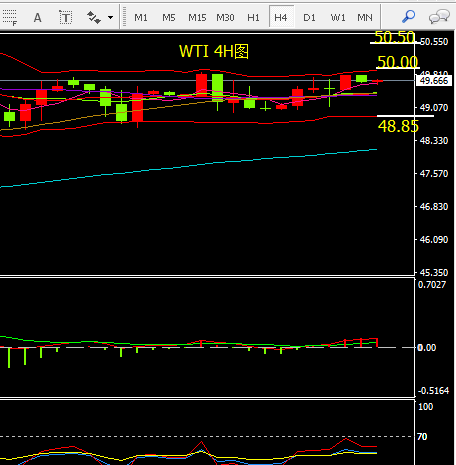
Task: Switch to H1 timeframe
Action: click(x=253, y=17)
